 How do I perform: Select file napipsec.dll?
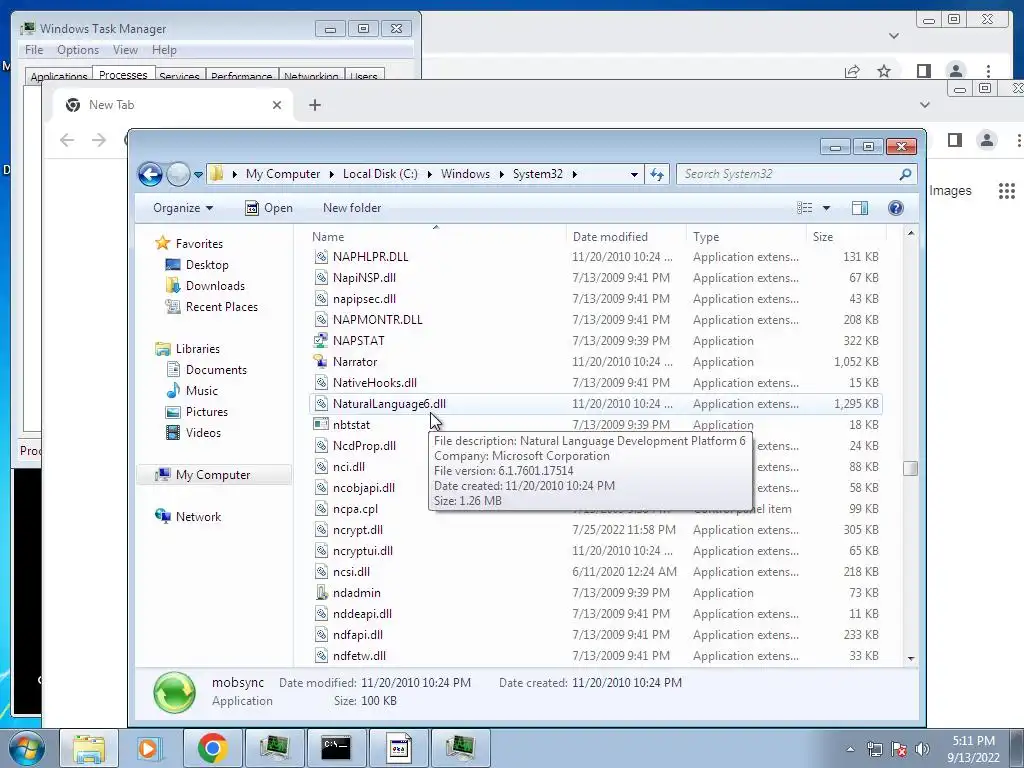click(364, 298)
